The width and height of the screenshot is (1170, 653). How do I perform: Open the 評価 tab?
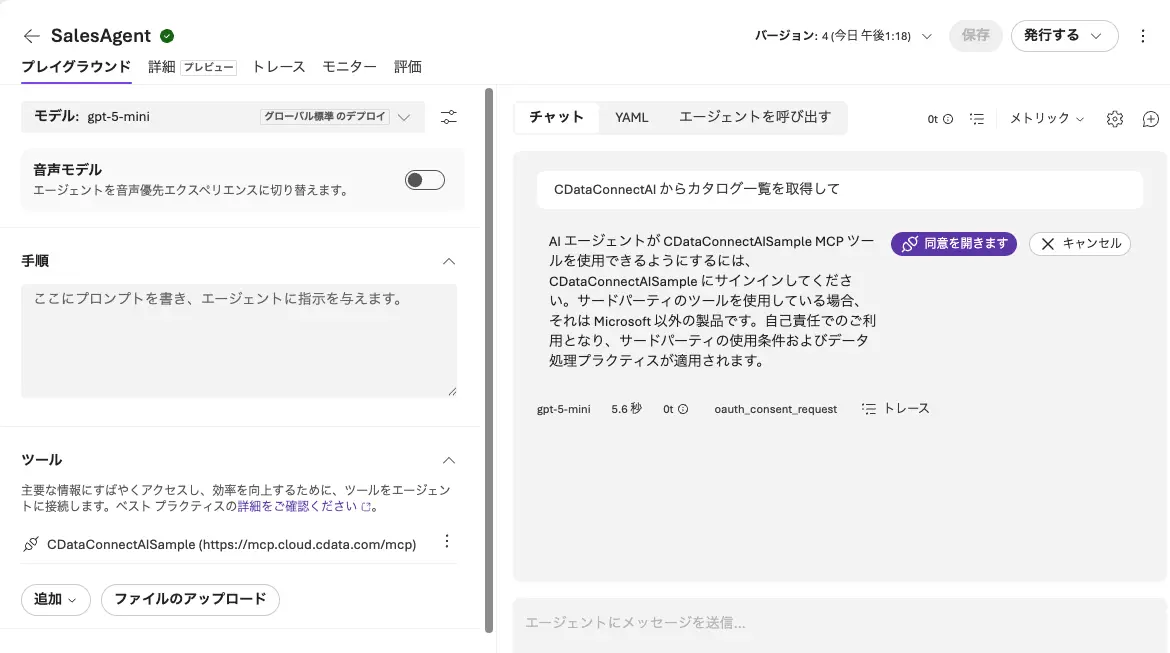click(x=407, y=66)
